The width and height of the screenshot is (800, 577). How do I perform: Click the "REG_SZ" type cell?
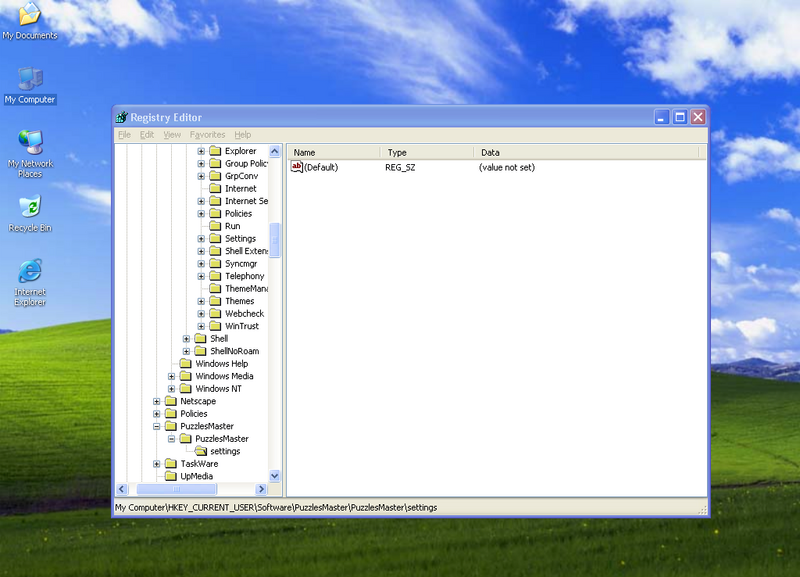[400, 167]
